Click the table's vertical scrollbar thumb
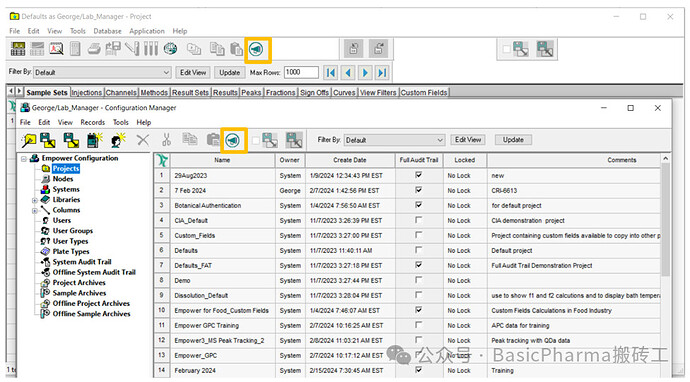This screenshot has width=690, height=382. (x=666, y=220)
